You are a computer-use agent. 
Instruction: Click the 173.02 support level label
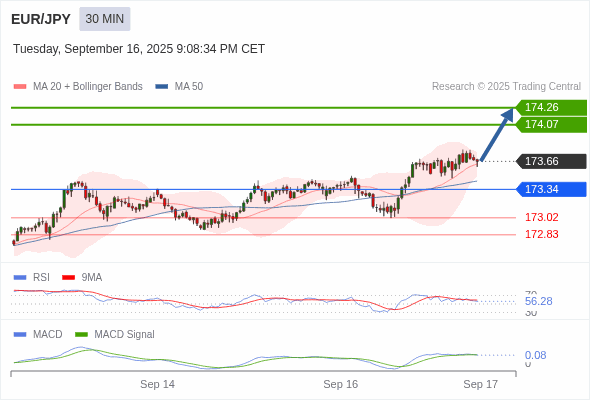click(541, 217)
